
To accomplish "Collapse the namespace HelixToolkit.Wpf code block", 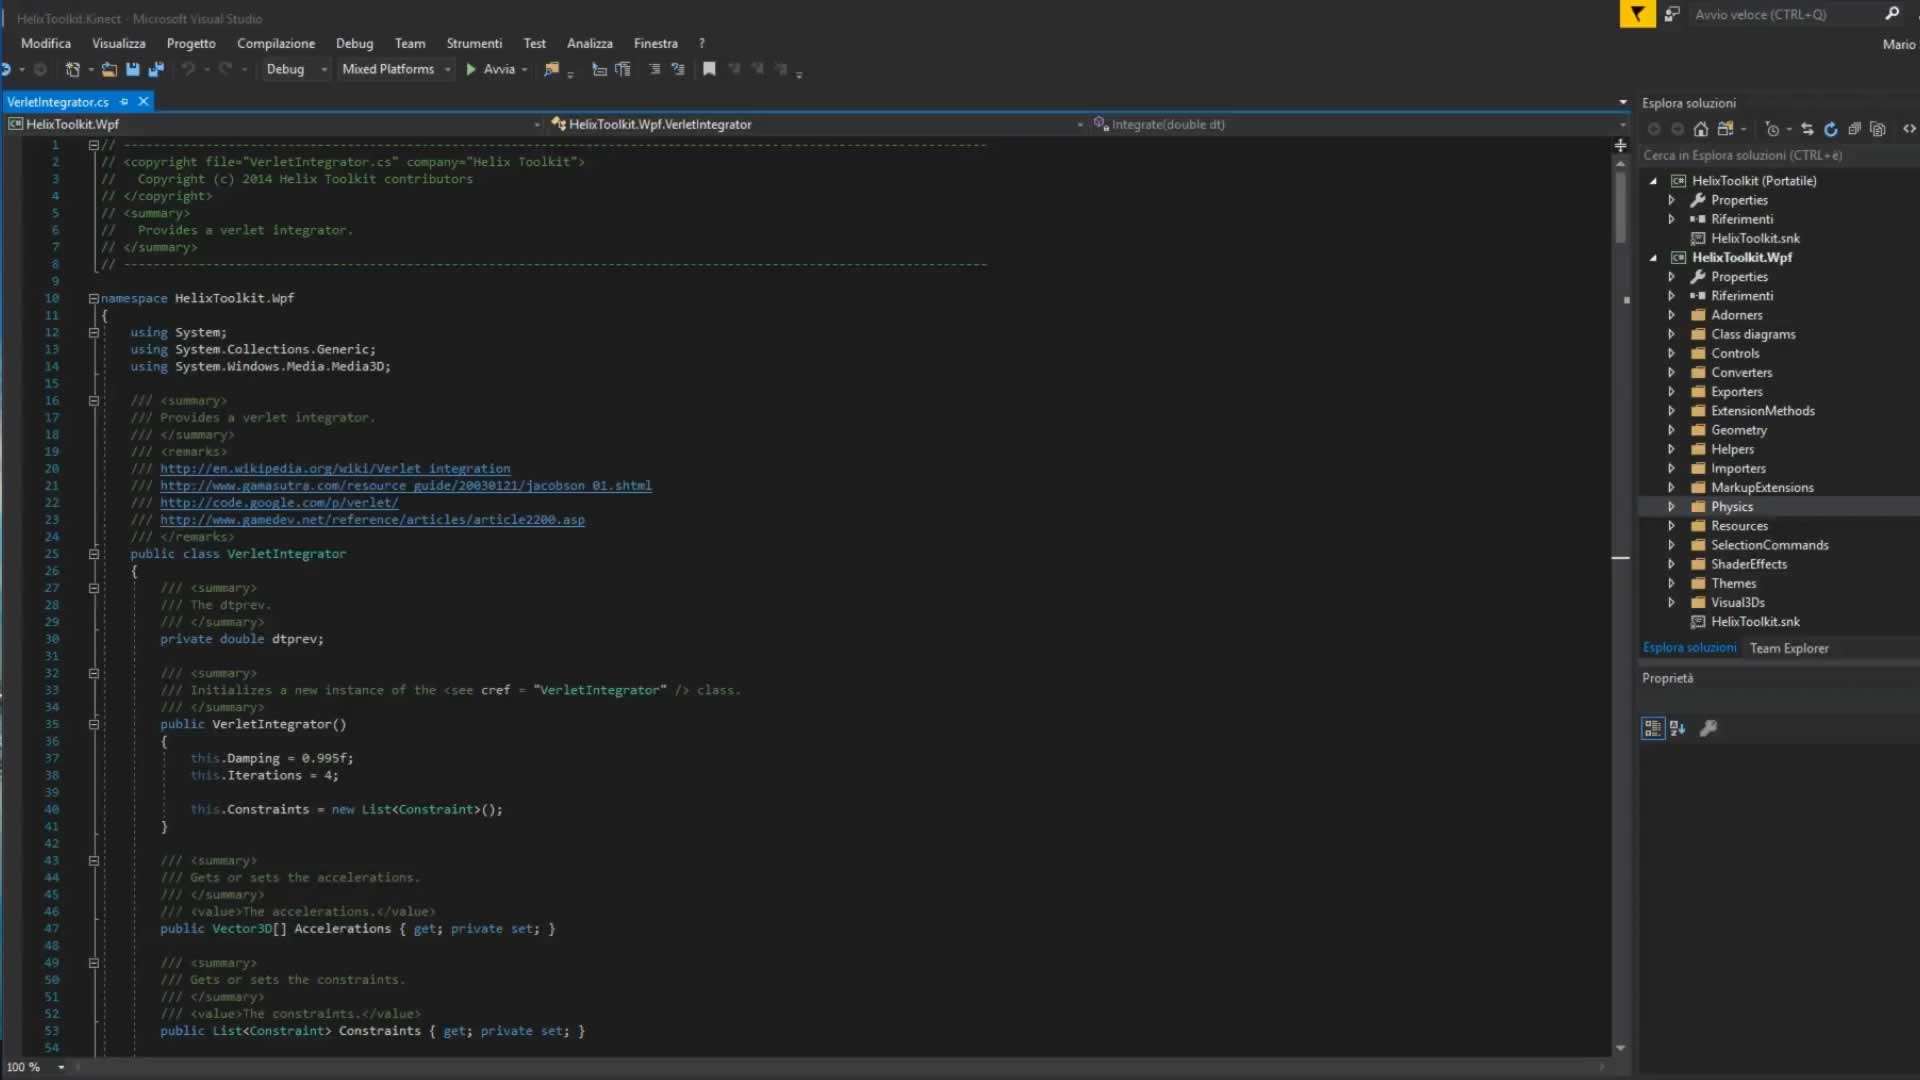I will click(94, 298).
